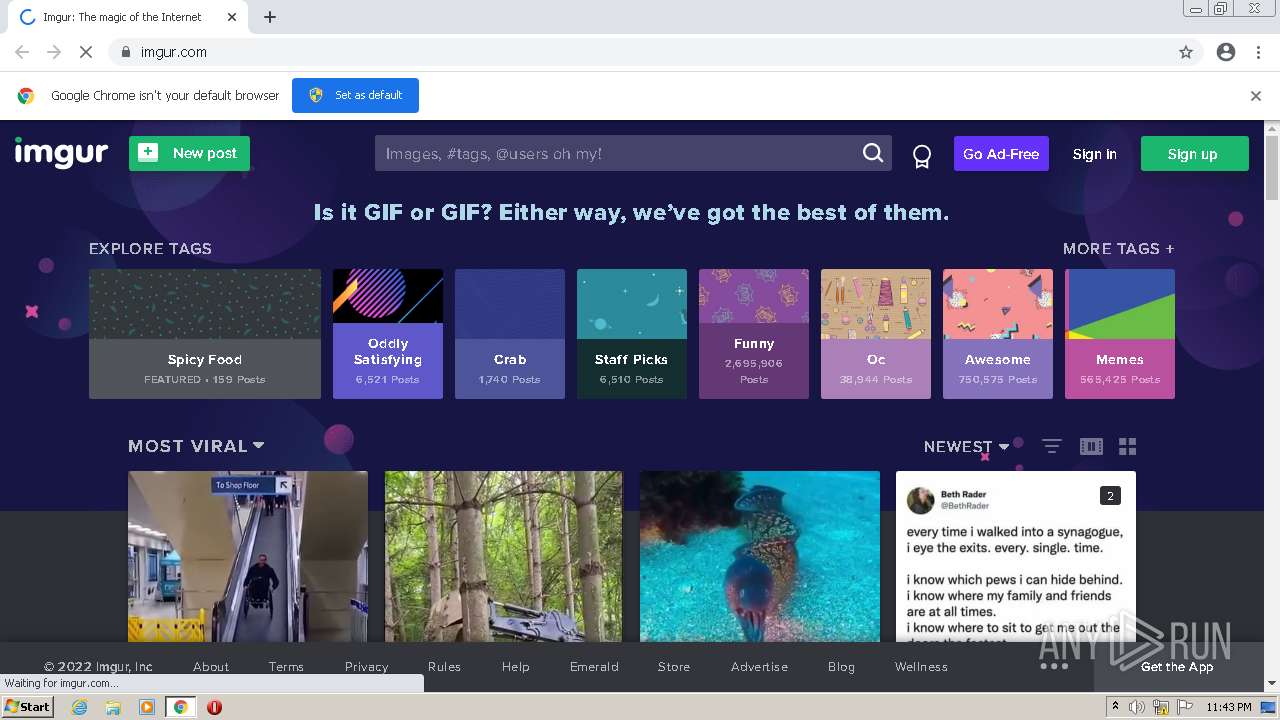Switch to waterfall layout icon
Image resolution: width=1280 pixels, height=720 pixels.
1091,446
